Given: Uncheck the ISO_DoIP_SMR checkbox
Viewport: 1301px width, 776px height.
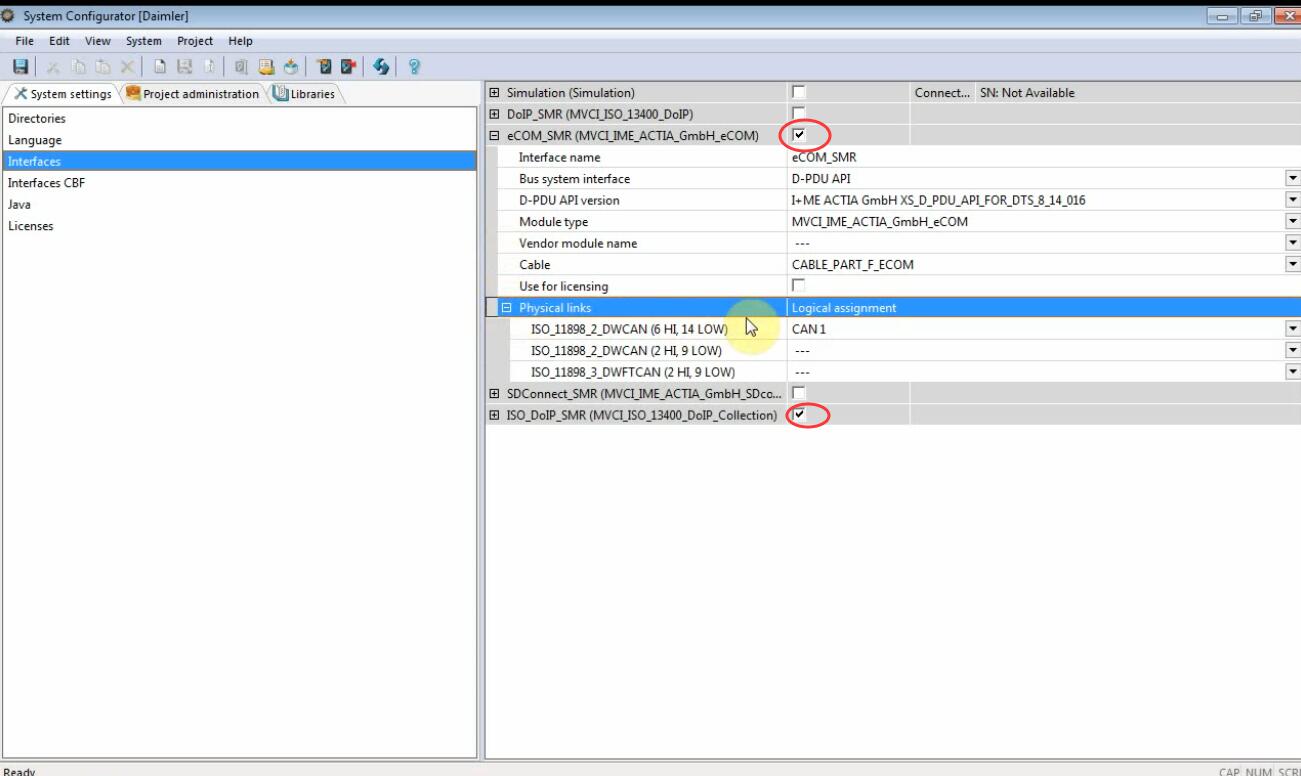Looking at the screenshot, I should click(x=798, y=415).
